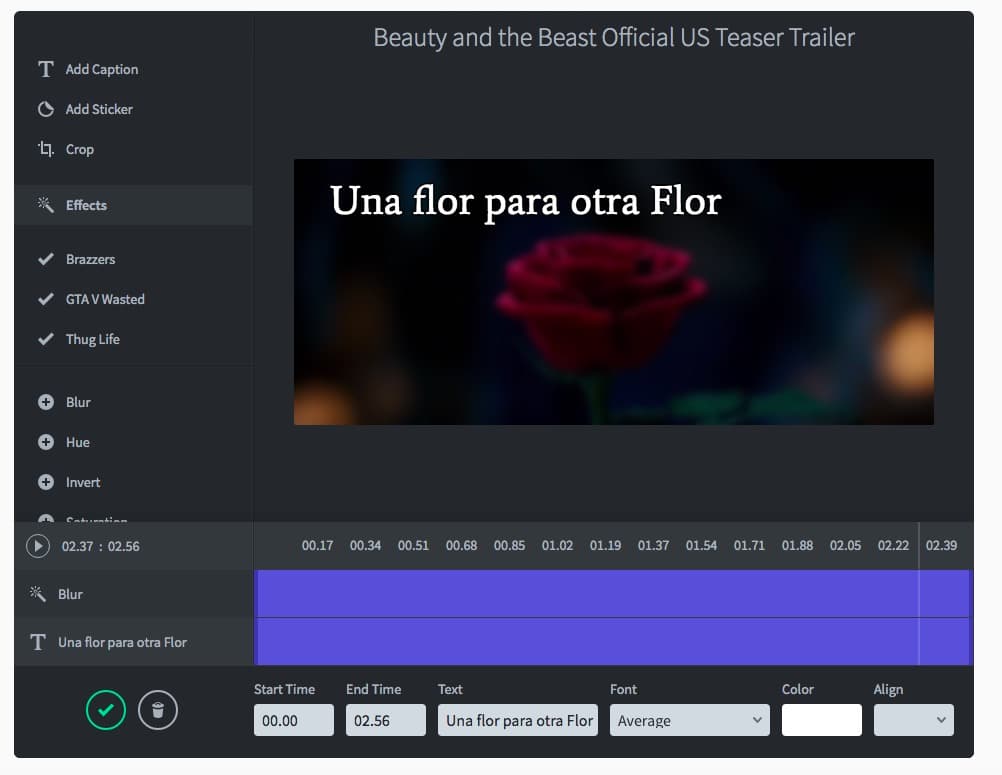Image resolution: width=1002 pixels, height=775 pixels.
Task: Click the Effects magic wand icon
Action: point(45,205)
